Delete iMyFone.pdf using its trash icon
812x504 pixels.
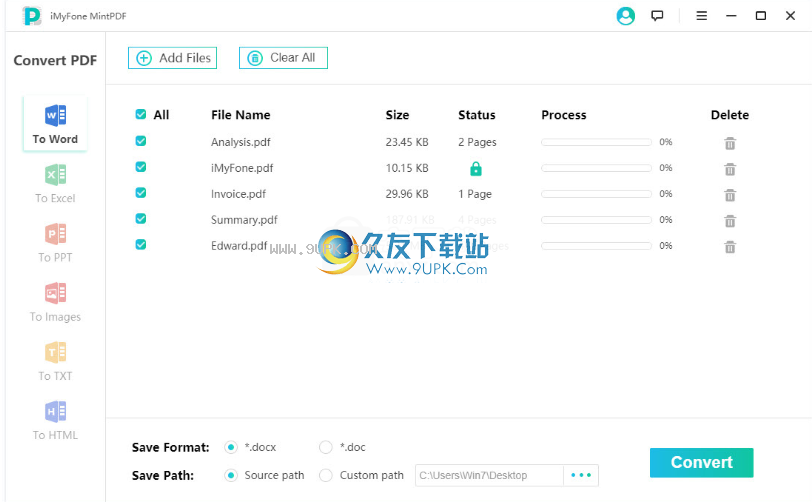click(x=730, y=169)
